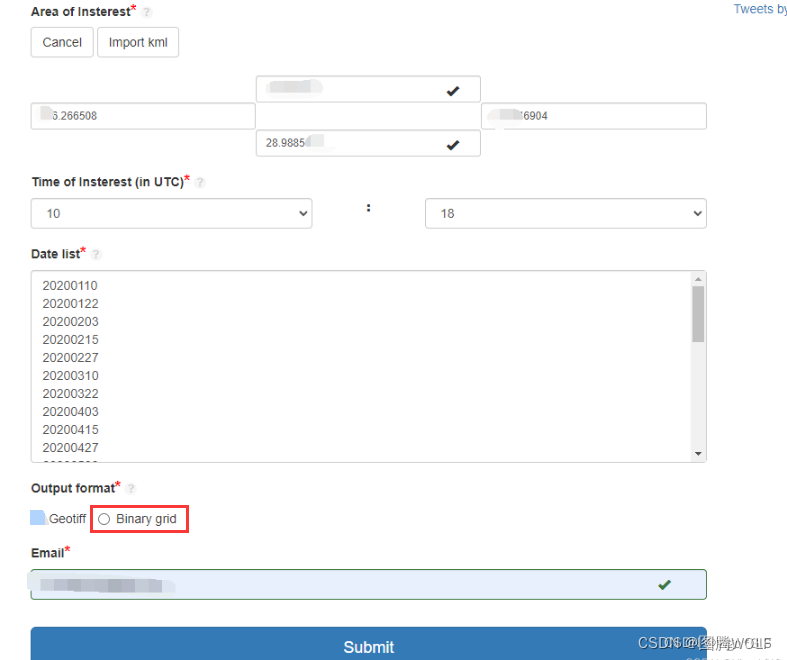The image size is (787, 660).
Task: Select the Binary grid radio button
Action: point(104,519)
